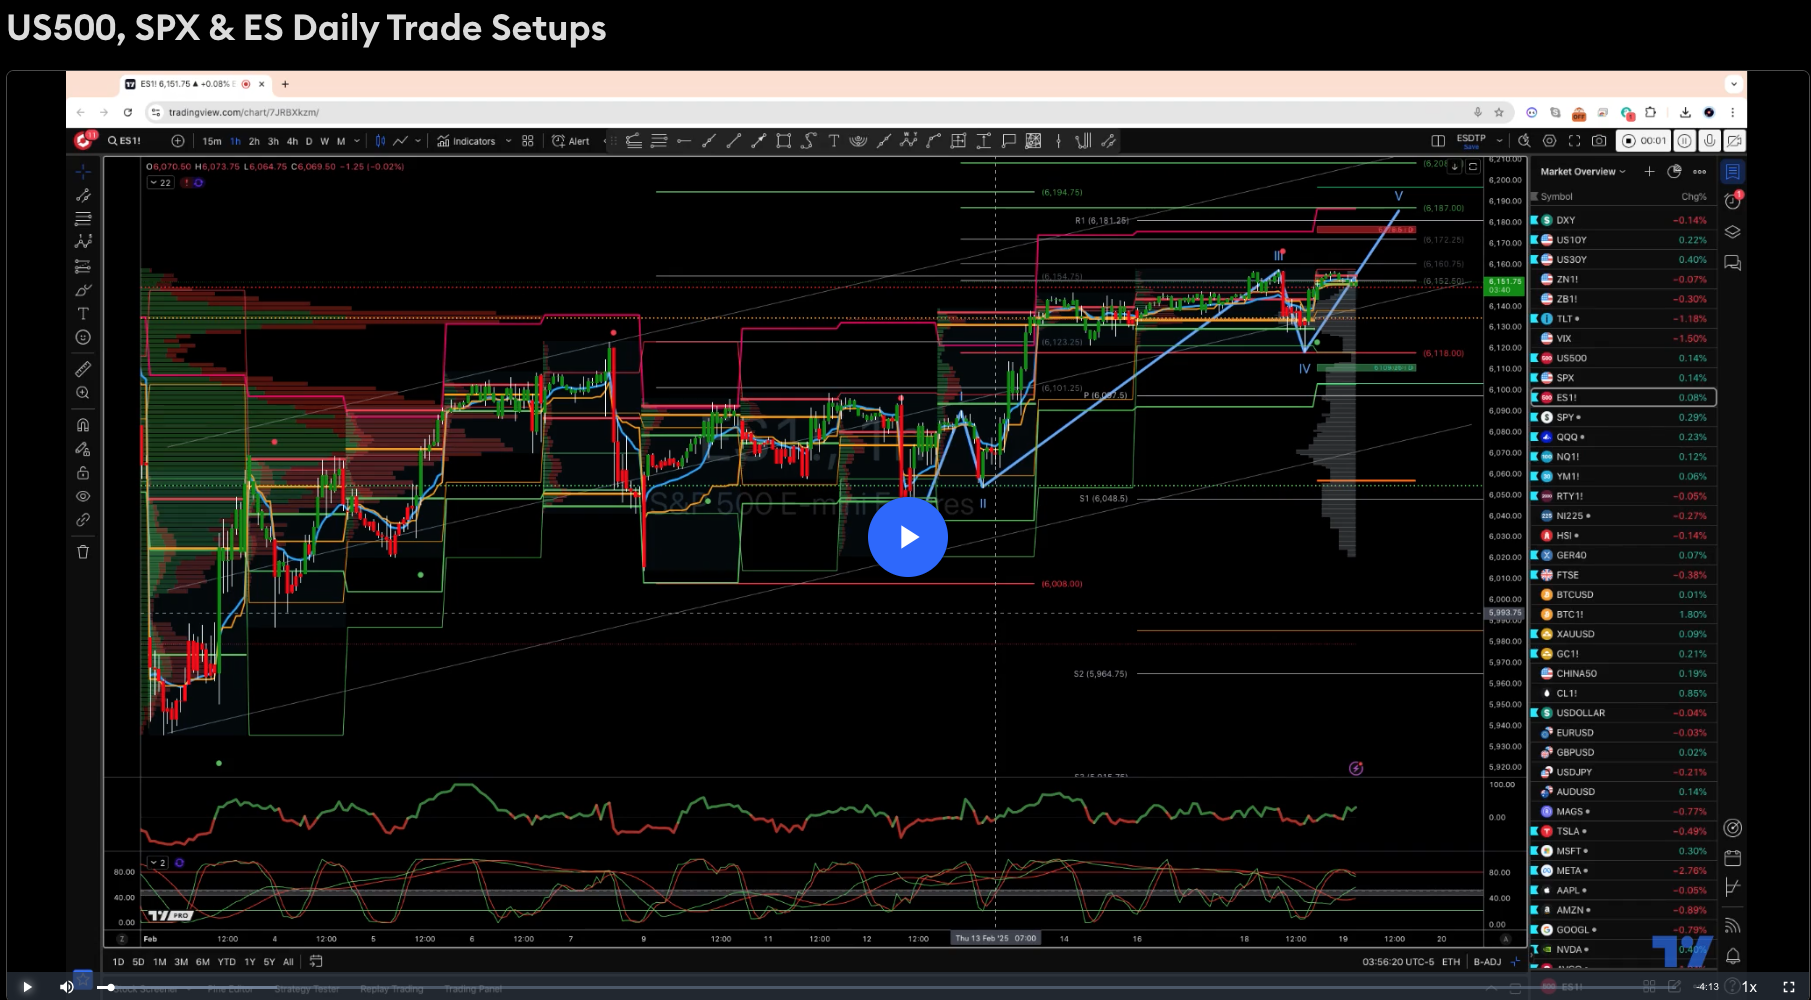Seek using the video progress bar
Screen dimensions: 1811x1000
click(x=890, y=987)
